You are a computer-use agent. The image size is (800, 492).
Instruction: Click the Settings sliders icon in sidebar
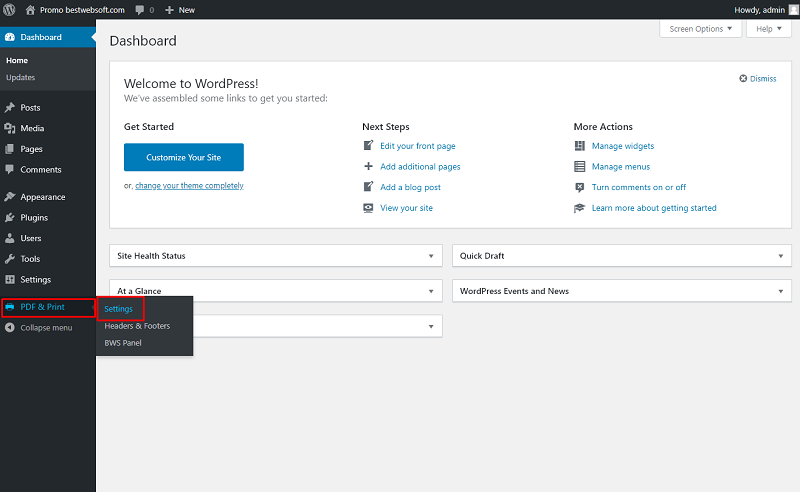point(10,280)
